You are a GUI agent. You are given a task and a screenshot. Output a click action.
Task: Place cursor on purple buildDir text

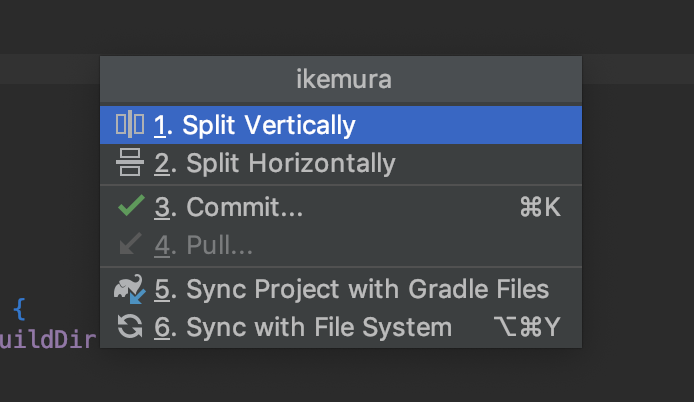coord(48,340)
